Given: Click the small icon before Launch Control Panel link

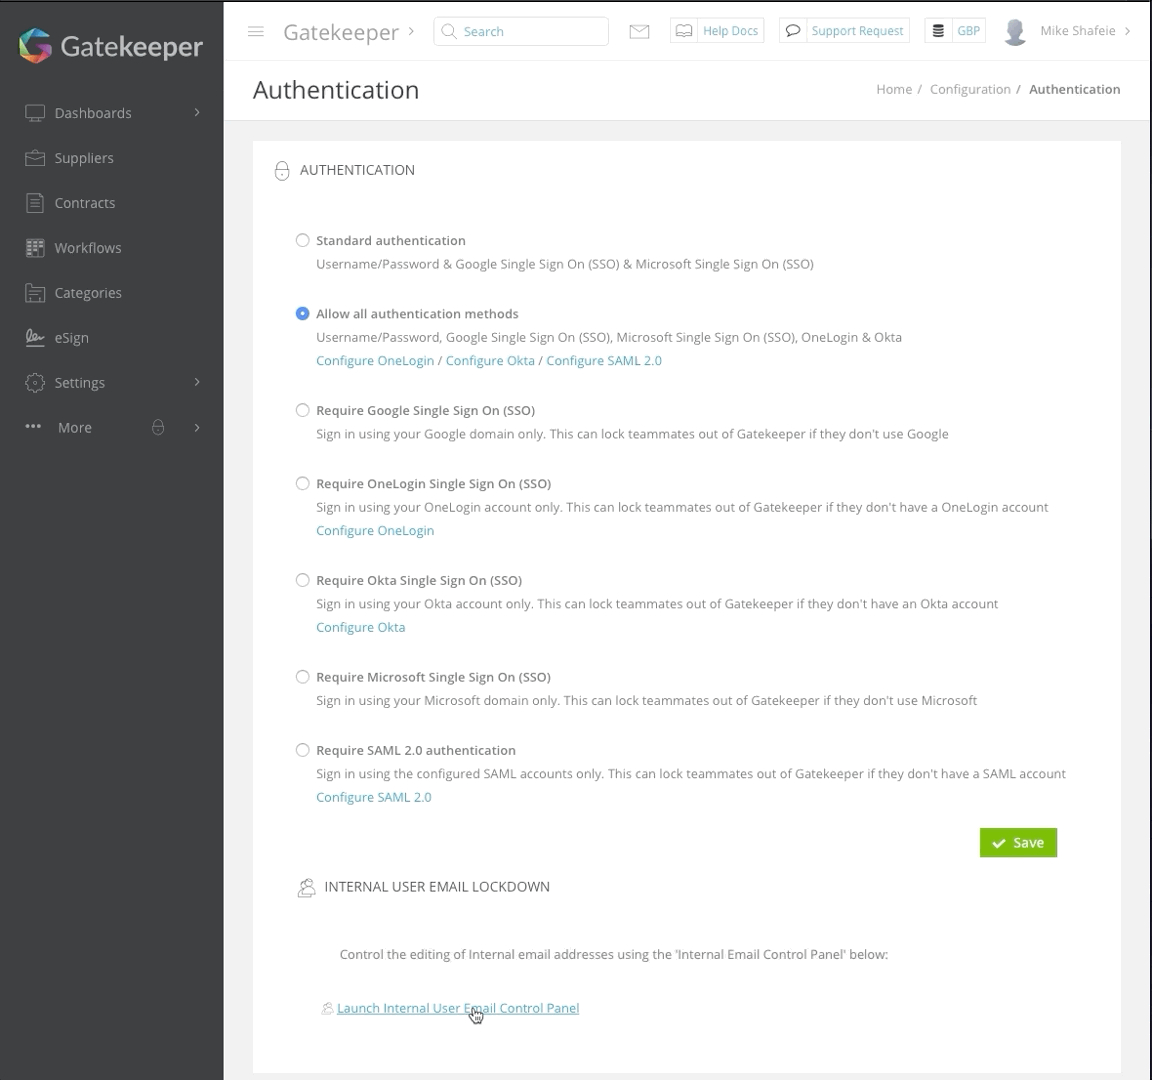Looking at the screenshot, I should (328, 1009).
